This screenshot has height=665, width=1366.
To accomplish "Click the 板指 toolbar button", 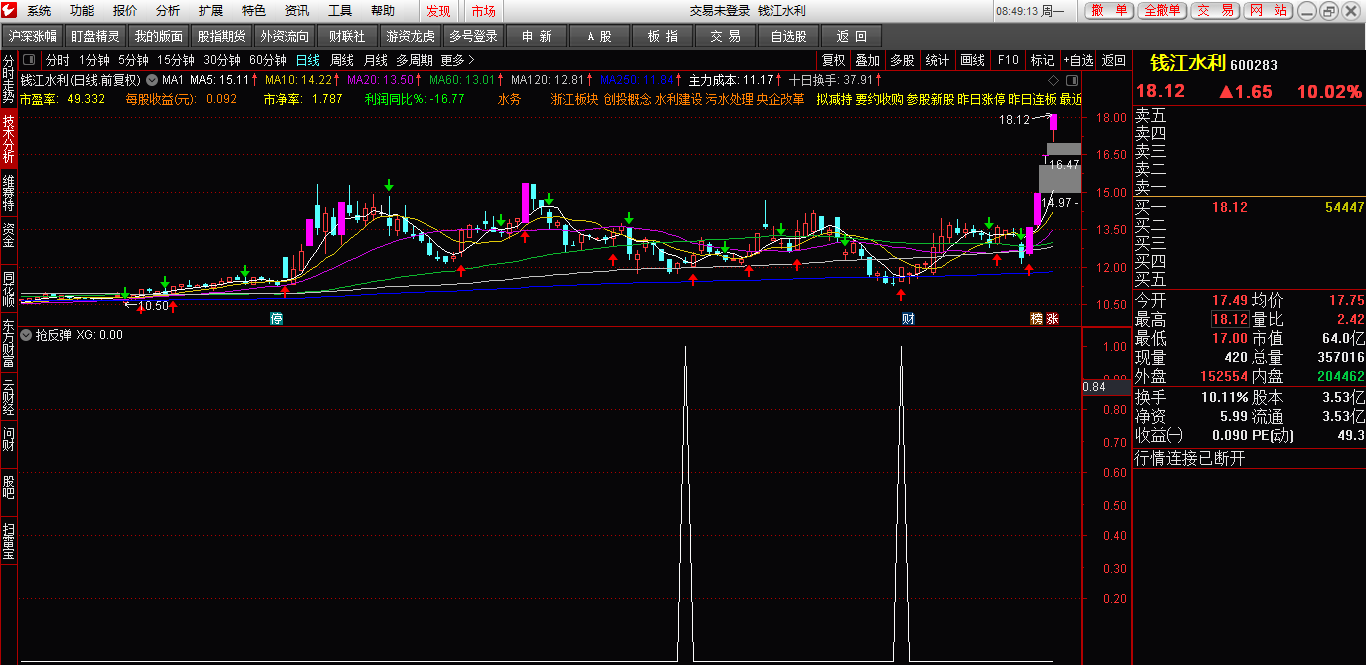I will pos(663,36).
